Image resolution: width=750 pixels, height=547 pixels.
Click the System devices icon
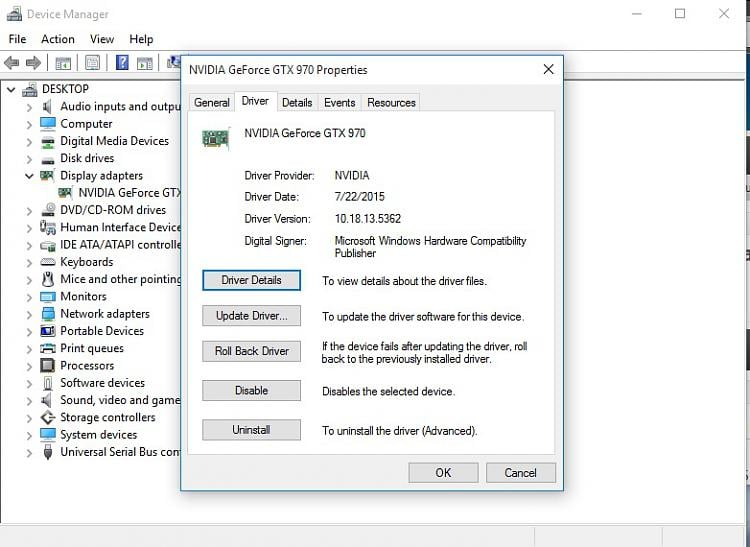[x=48, y=435]
